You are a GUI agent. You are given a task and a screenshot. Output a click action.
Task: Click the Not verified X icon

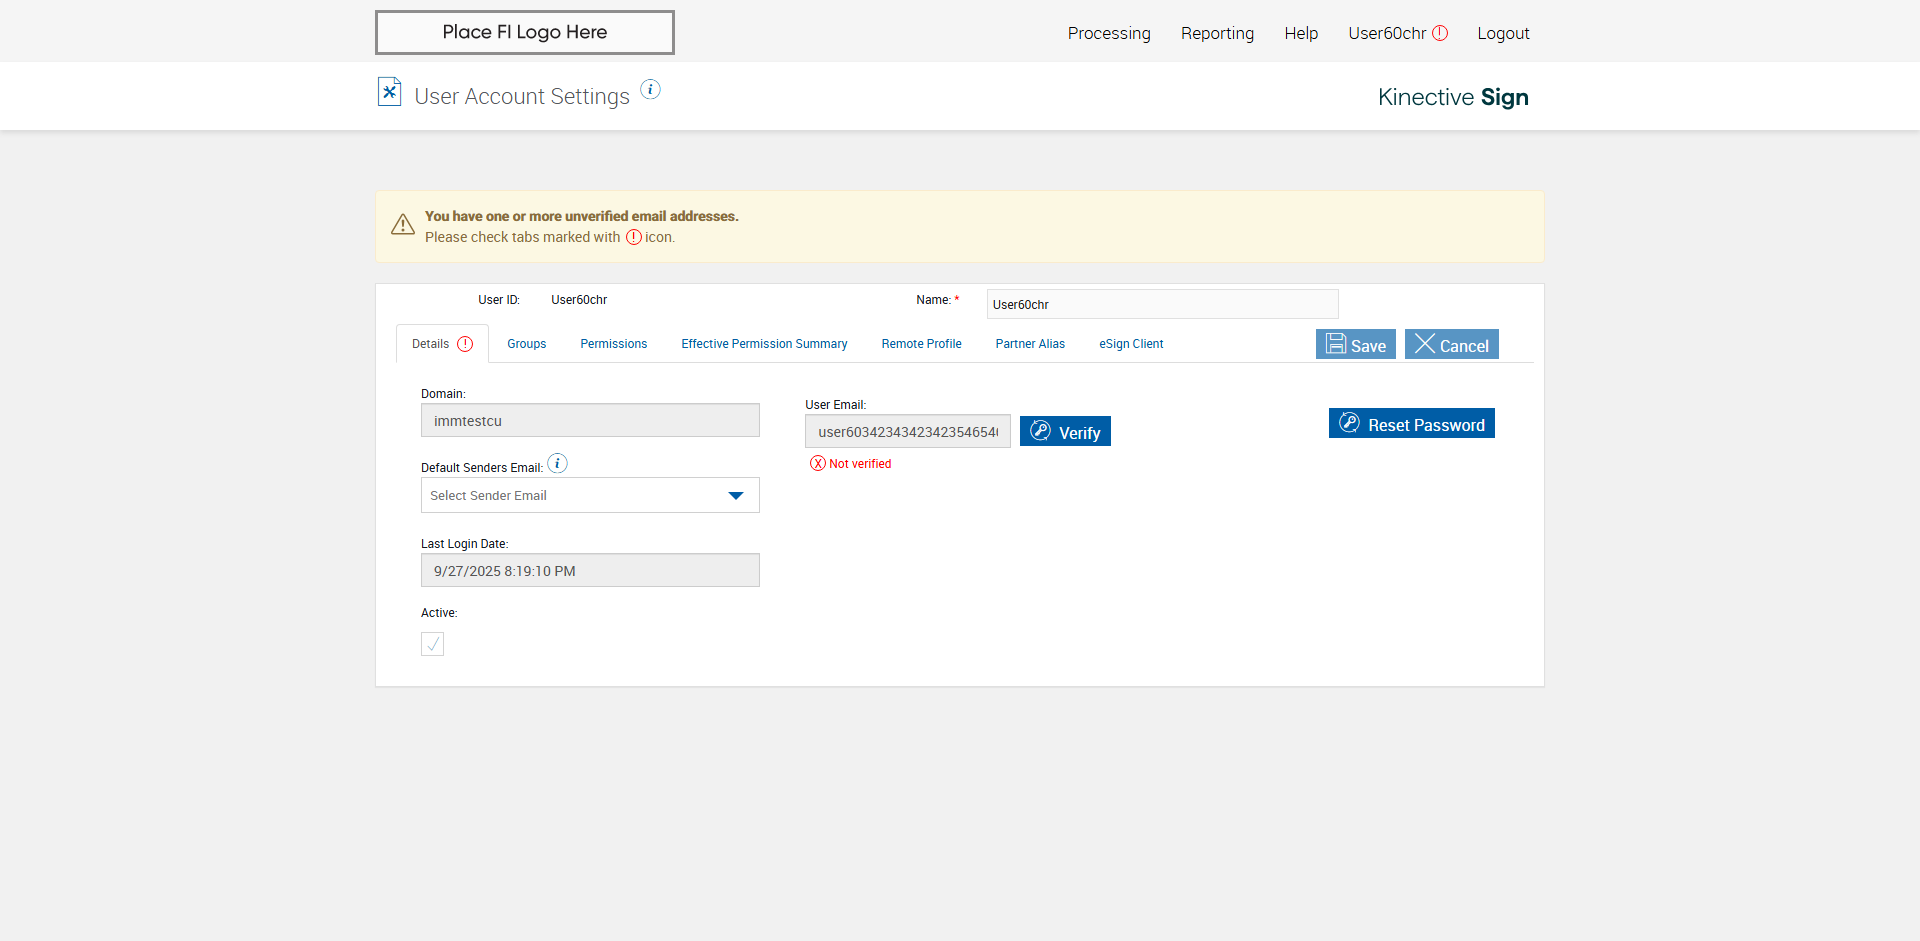[818, 463]
